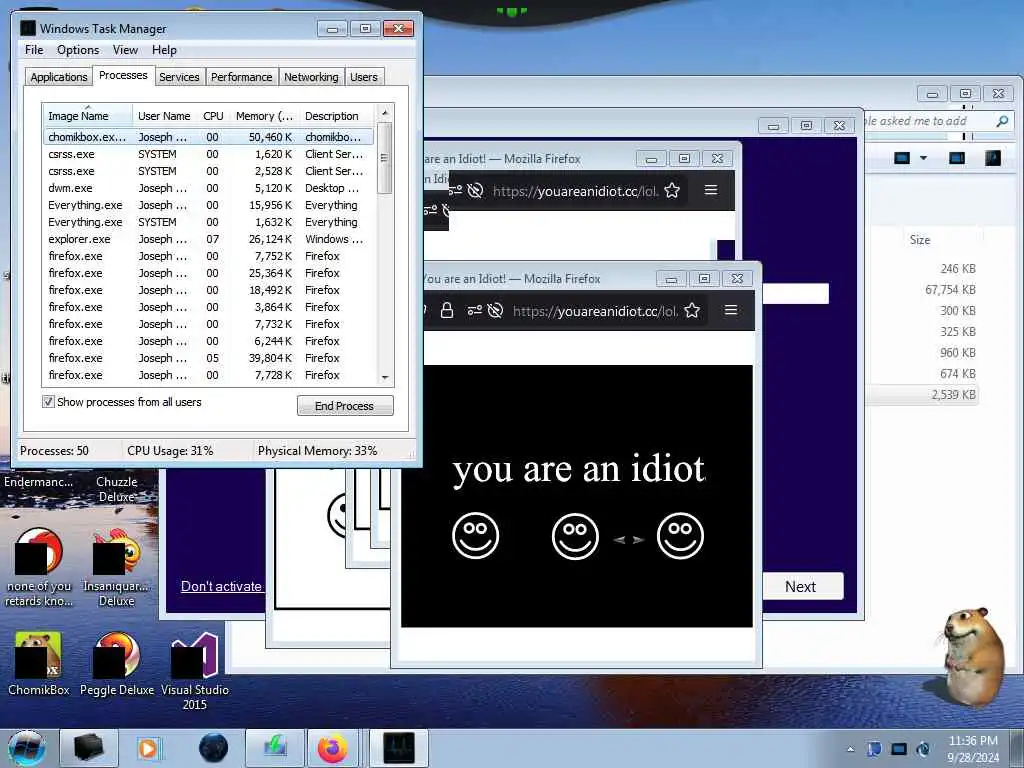Viewport: 1024px width, 768px height.
Task: Click the Don't activate link
Action: point(221,586)
